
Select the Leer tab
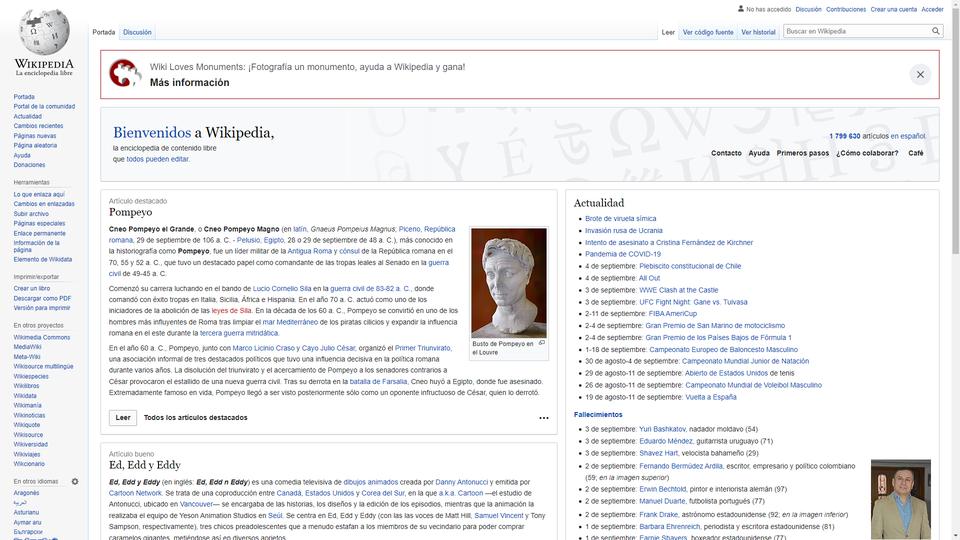coord(668,32)
